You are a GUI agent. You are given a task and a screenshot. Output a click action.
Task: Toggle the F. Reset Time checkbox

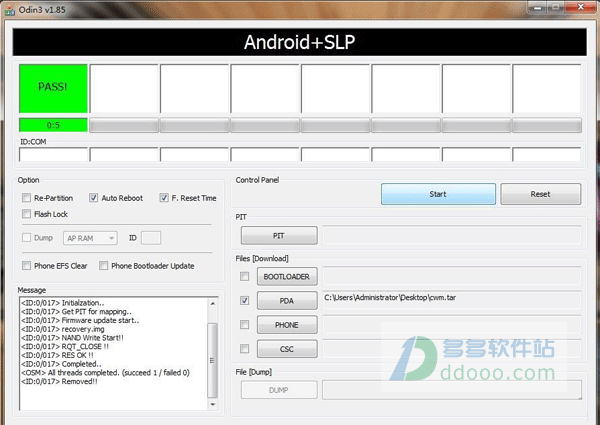point(164,198)
